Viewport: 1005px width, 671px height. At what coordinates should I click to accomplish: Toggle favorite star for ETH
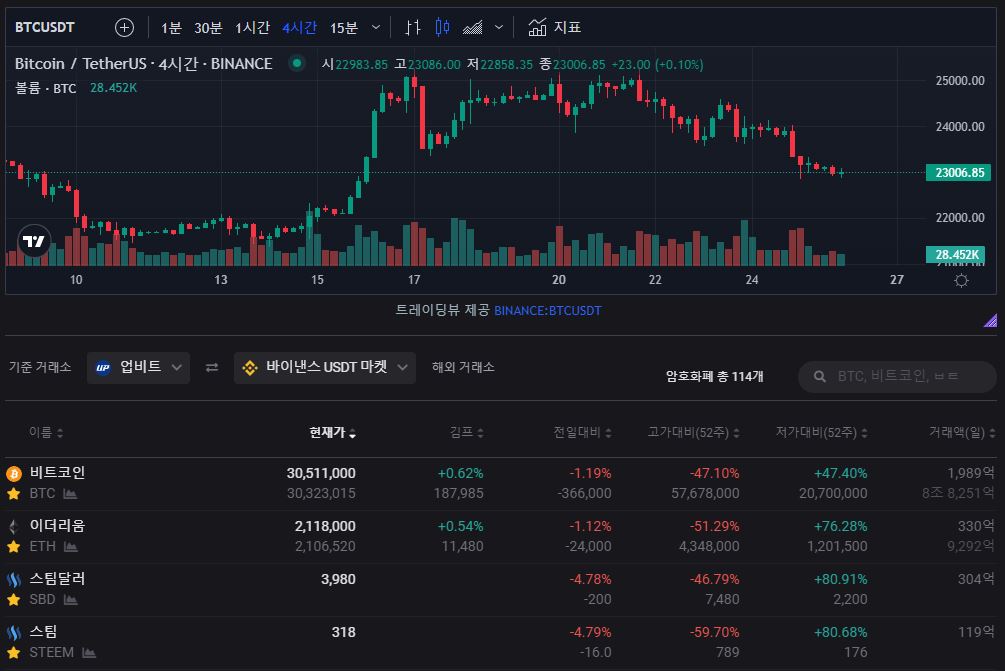pos(13,547)
